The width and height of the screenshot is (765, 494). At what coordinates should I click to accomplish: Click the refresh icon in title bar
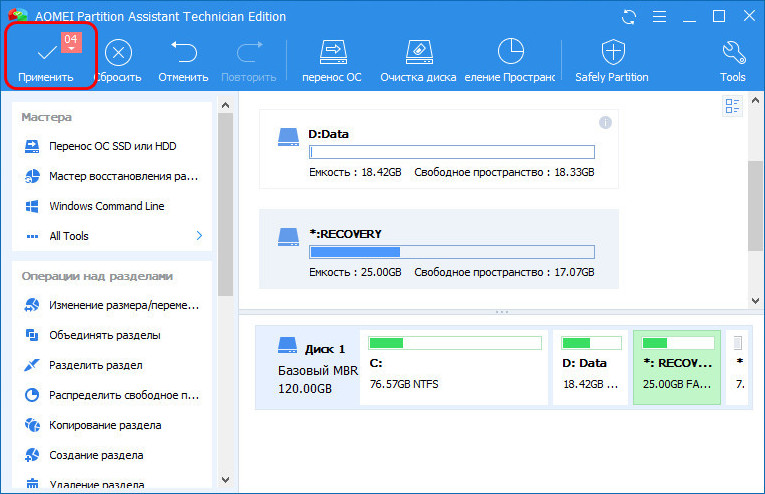tap(629, 17)
